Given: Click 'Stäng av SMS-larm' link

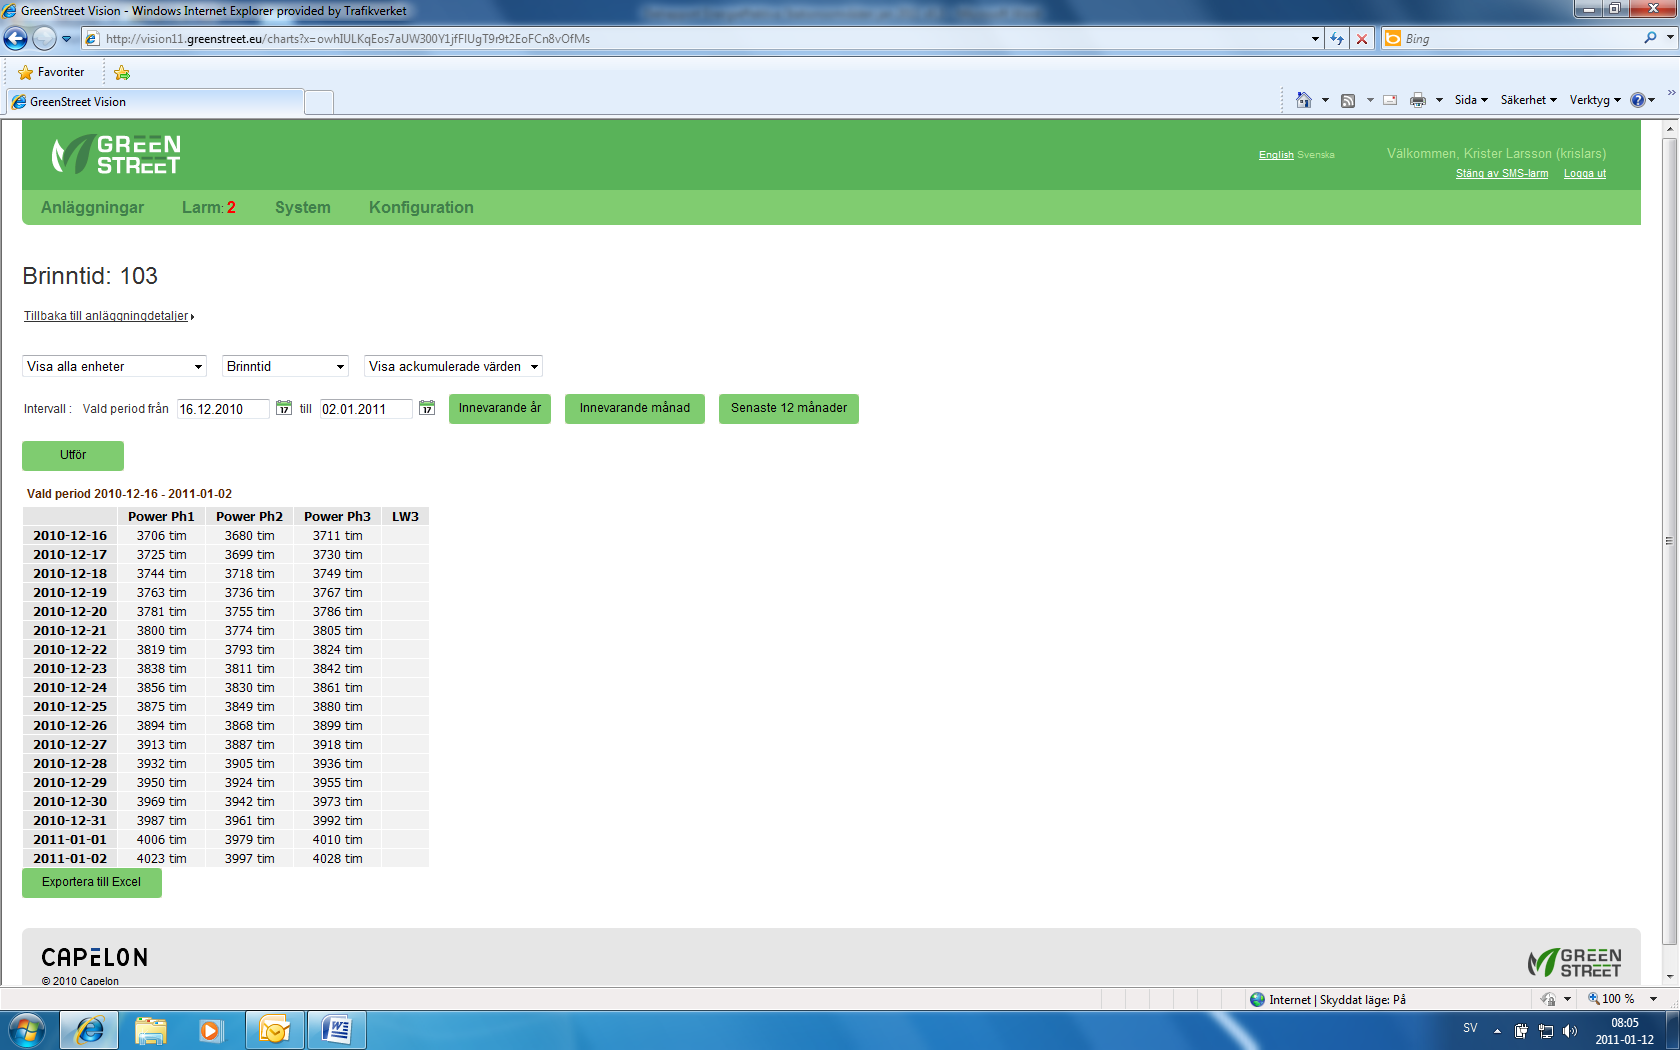Looking at the screenshot, I should [x=1502, y=174].
